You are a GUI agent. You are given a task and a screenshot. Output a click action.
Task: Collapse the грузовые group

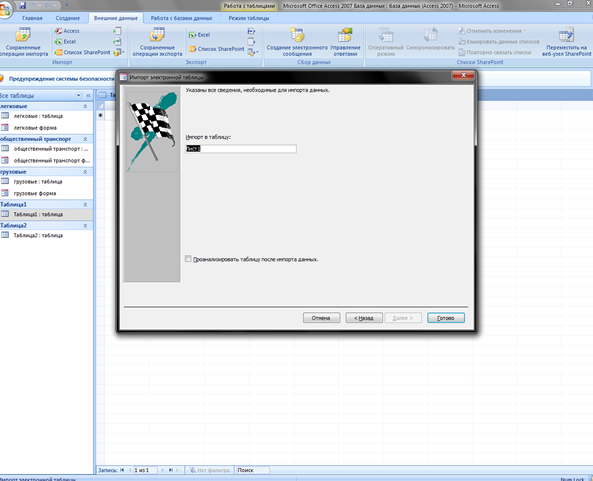[x=85, y=172]
